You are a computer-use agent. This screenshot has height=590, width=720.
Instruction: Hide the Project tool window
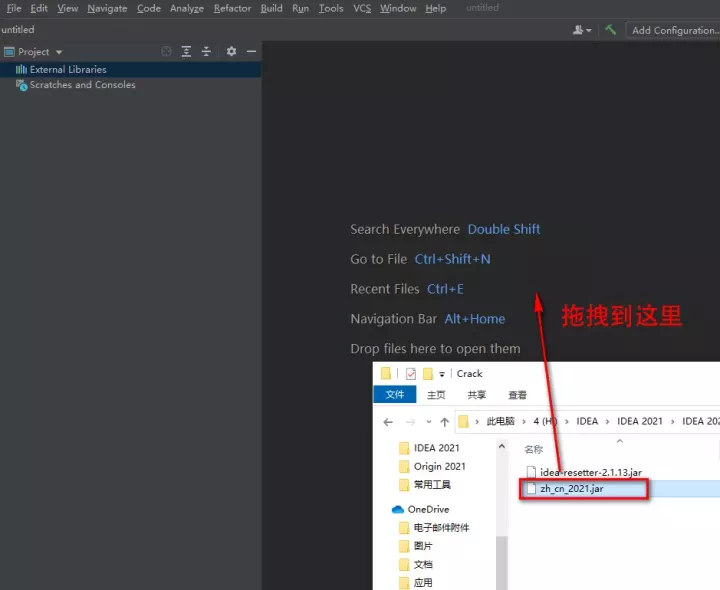tap(251, 51)
